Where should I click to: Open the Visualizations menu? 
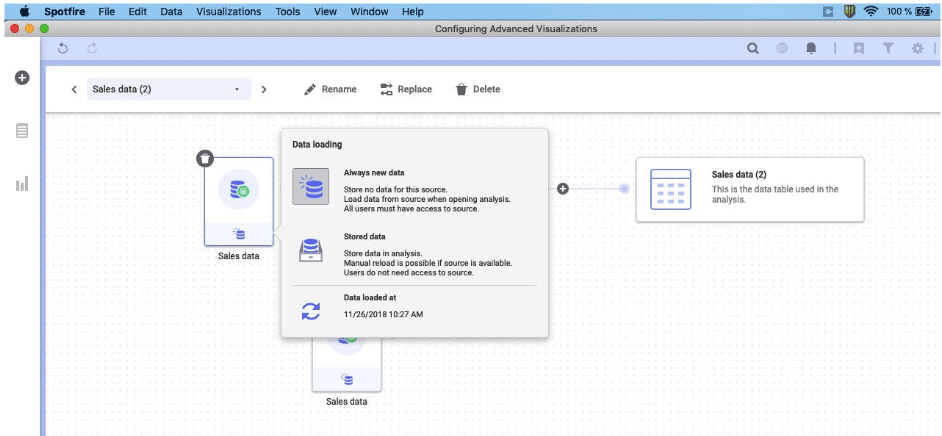[x=229, y=11]
